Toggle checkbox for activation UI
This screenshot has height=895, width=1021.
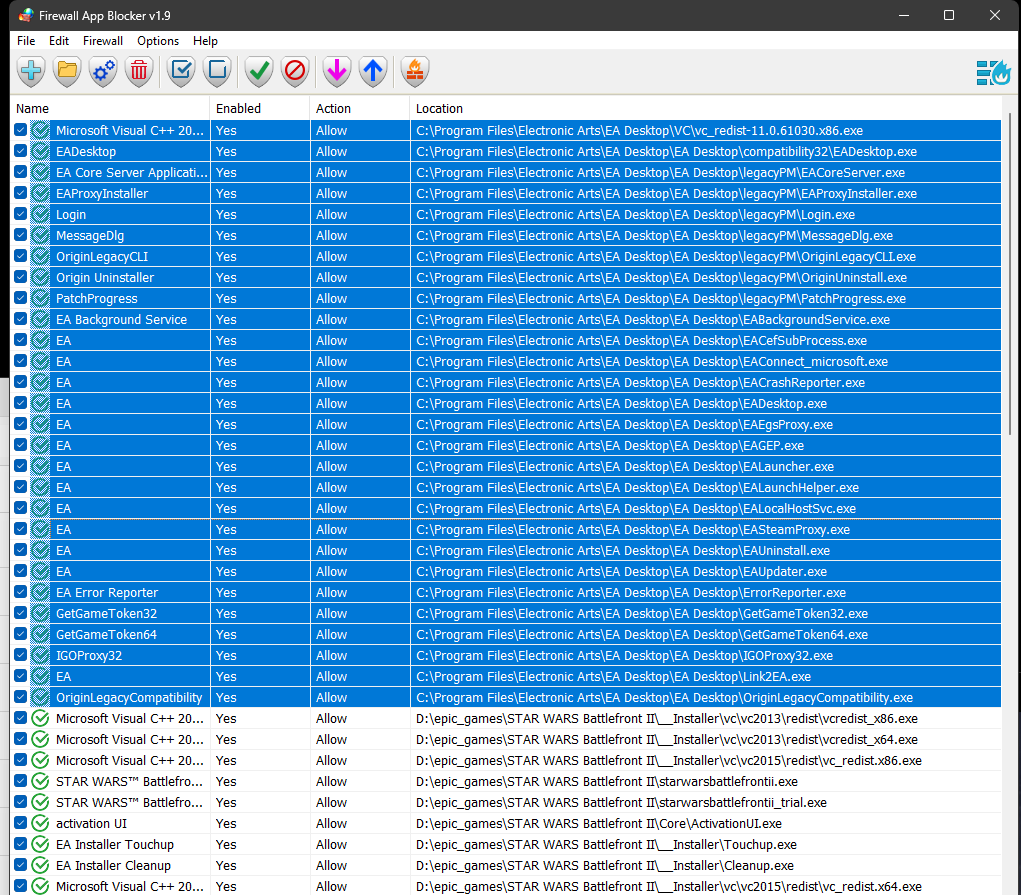[x=20, y=823]
